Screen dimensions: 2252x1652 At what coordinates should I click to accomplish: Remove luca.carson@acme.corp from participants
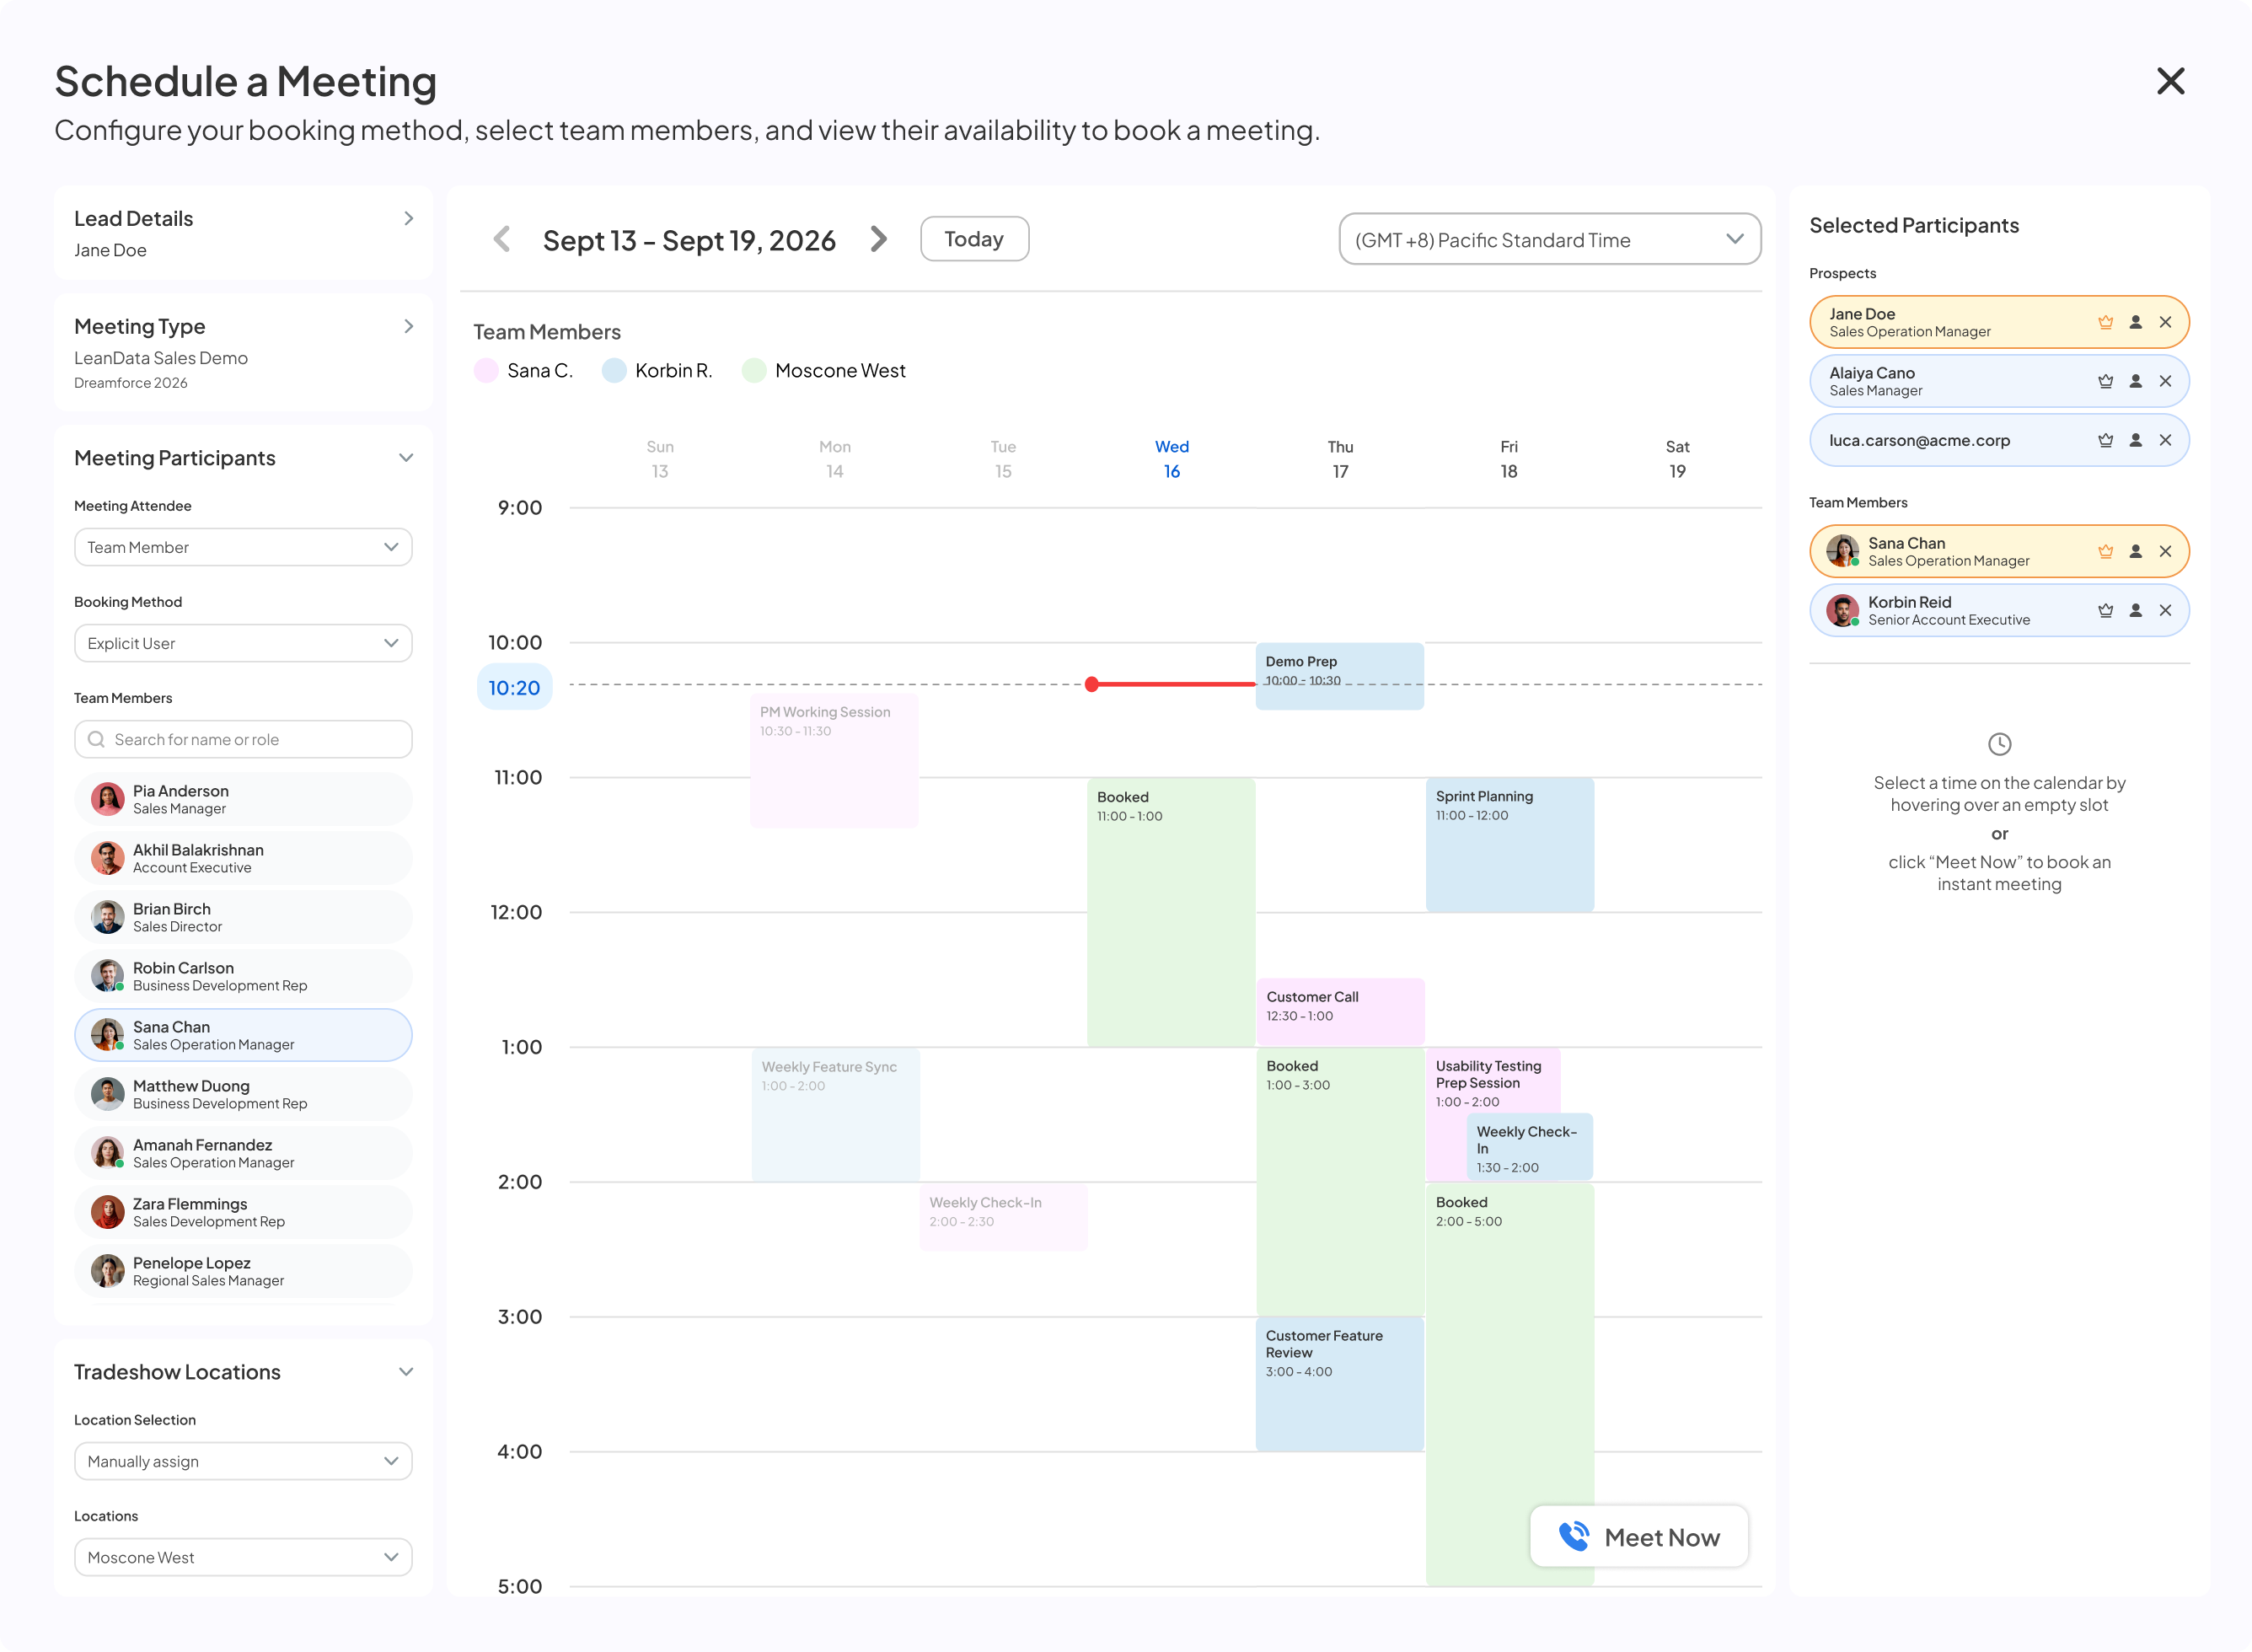click(x=2165, y=440)
